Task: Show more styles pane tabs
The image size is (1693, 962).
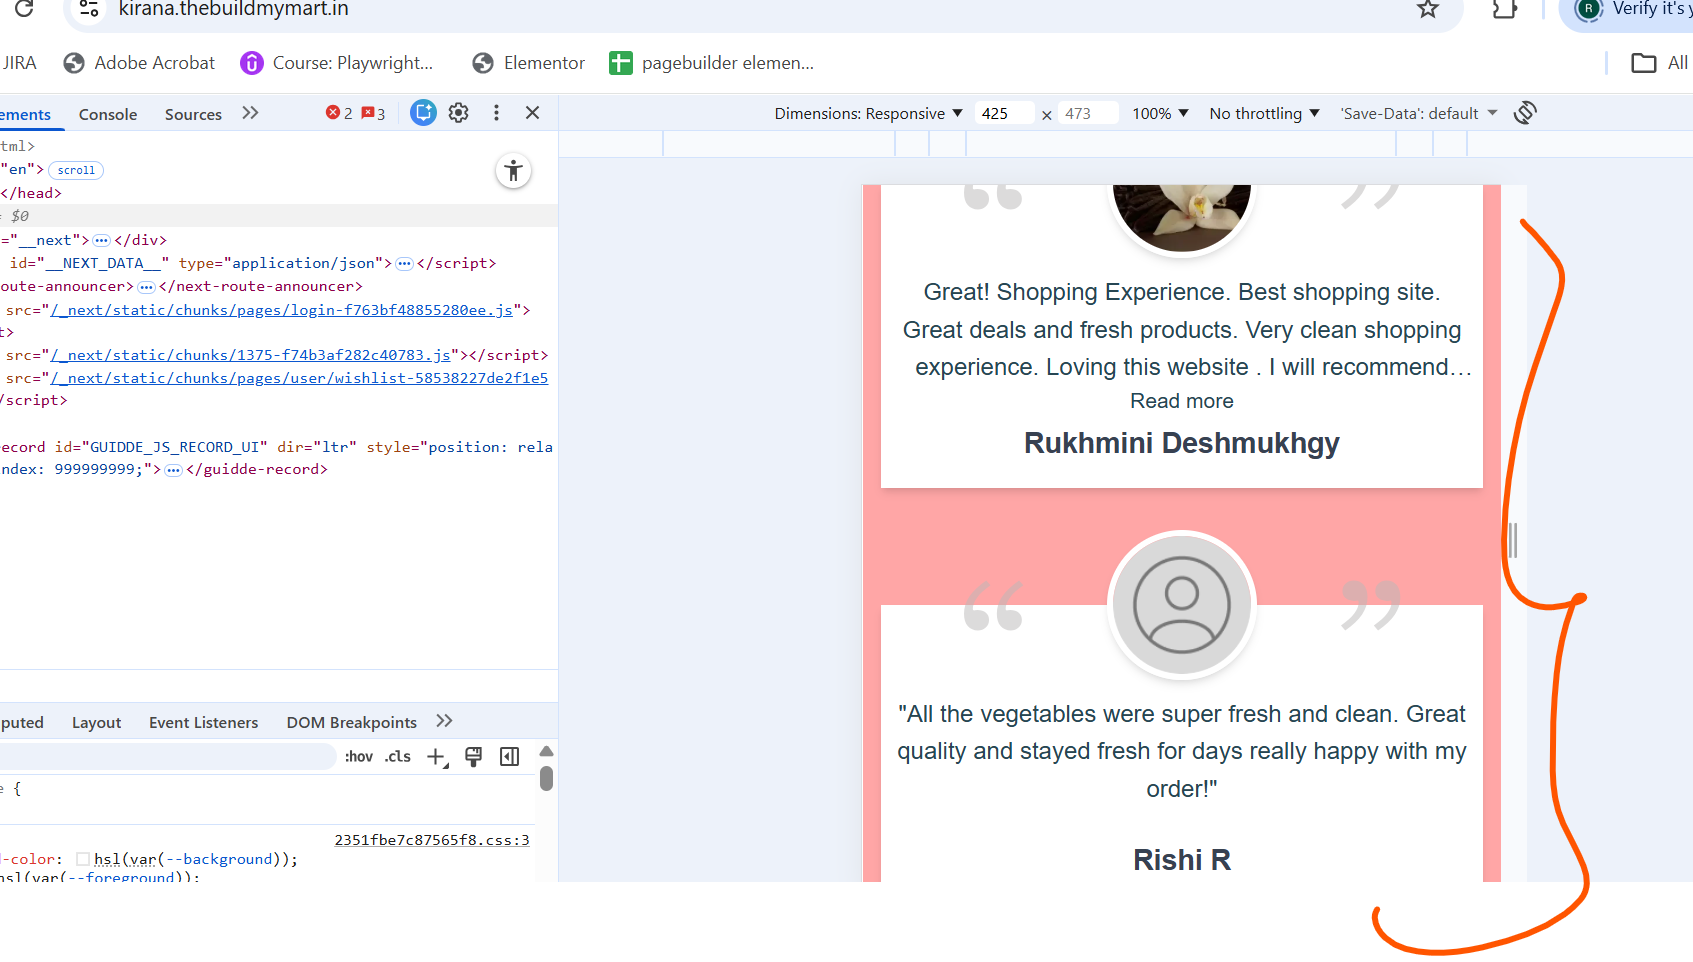Action: (x=445, y=721)
